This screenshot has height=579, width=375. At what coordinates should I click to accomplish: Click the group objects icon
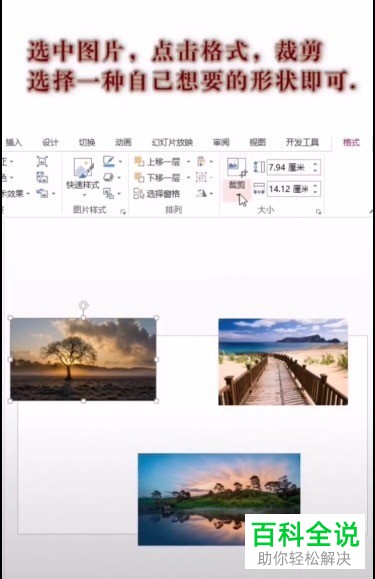click(201, 177)
